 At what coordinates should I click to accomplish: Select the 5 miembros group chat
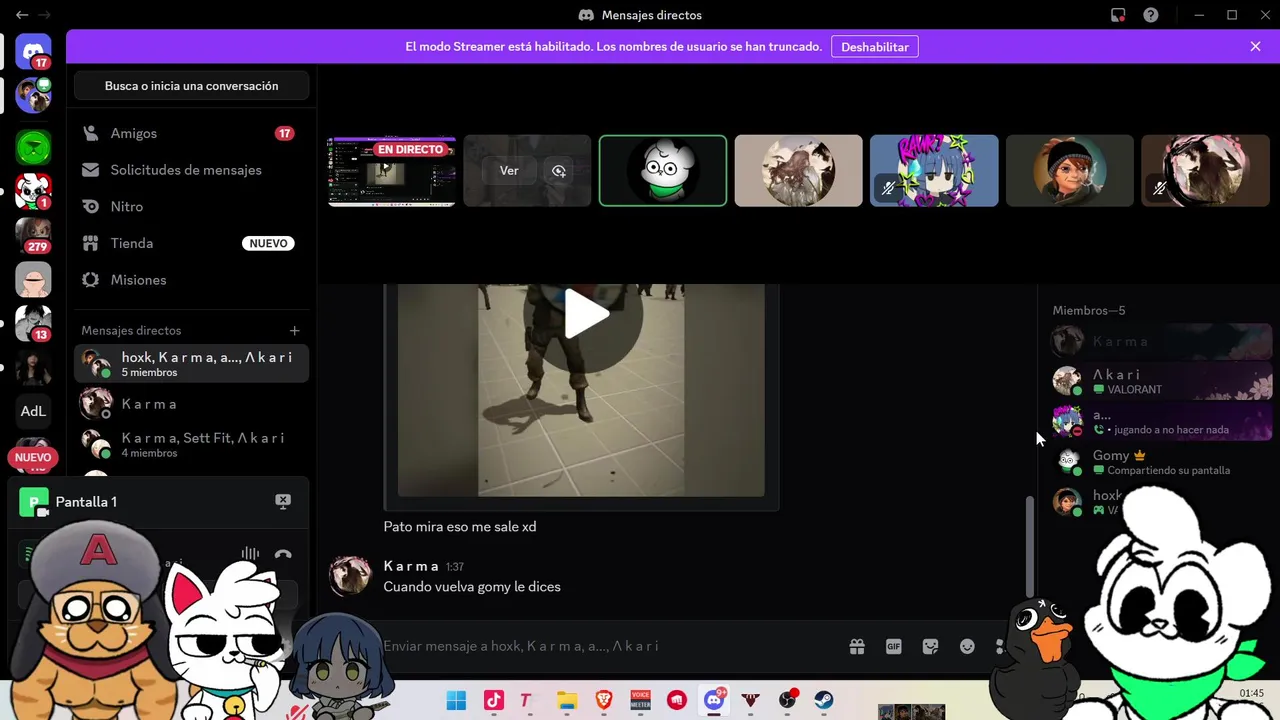(191, 364)
